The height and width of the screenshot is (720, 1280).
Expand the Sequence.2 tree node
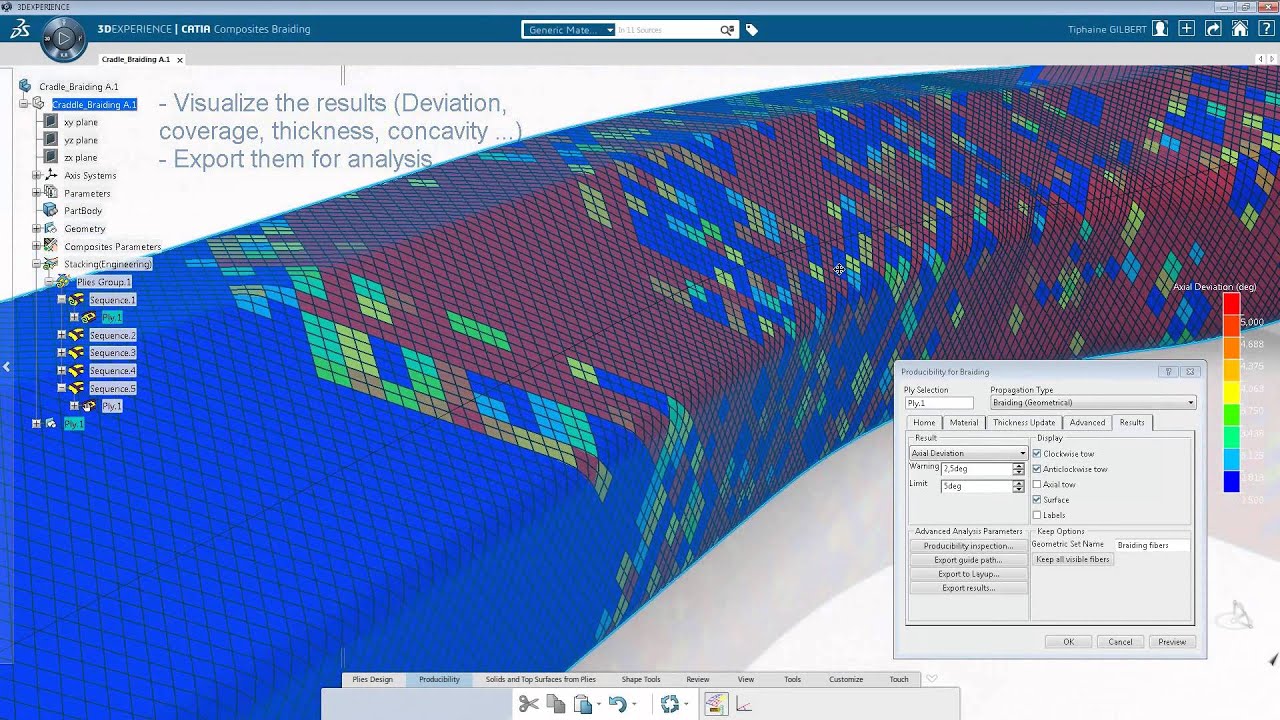coord(61,335)
